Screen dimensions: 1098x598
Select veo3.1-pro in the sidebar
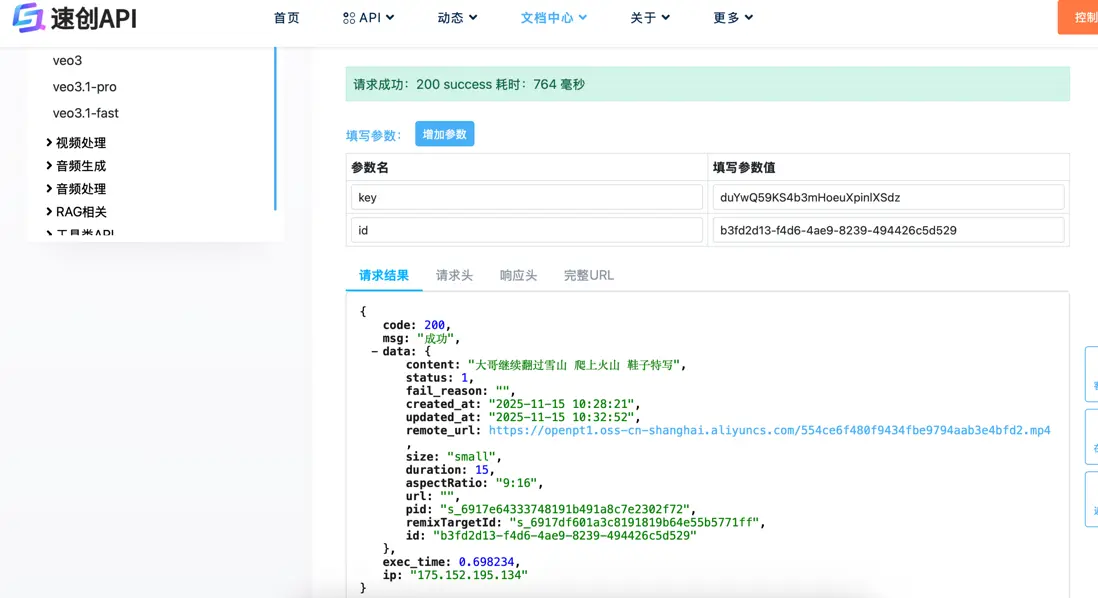coord(85,87)
